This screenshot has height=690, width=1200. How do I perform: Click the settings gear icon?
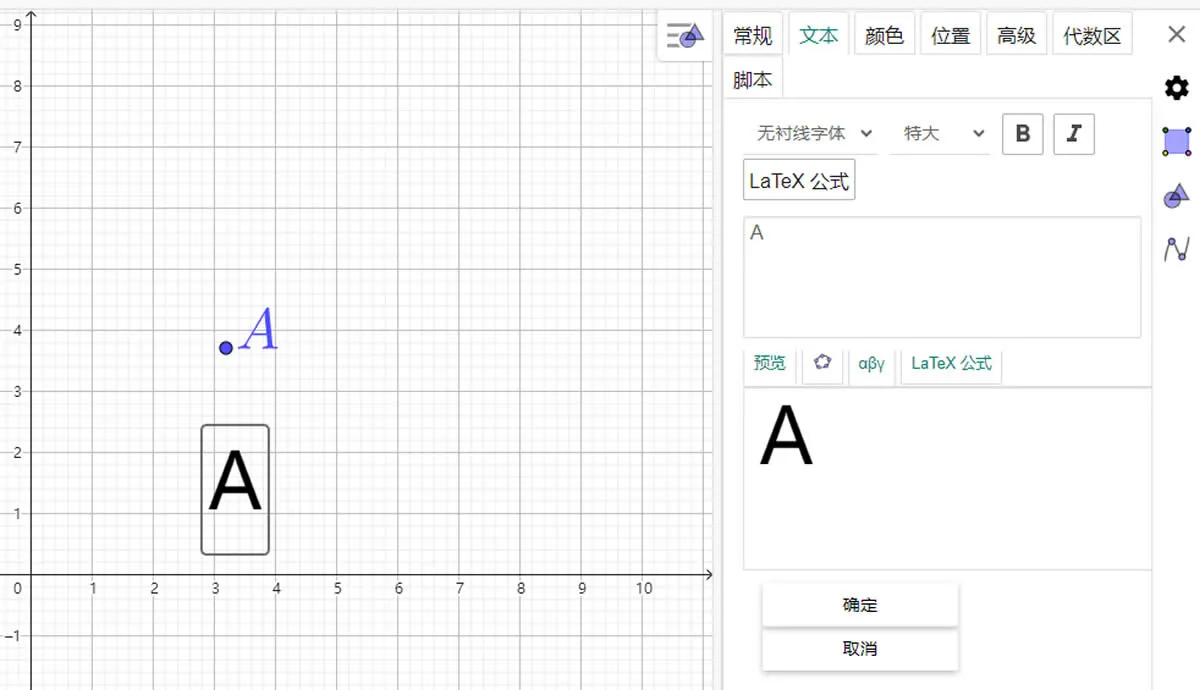(1177, 88)
